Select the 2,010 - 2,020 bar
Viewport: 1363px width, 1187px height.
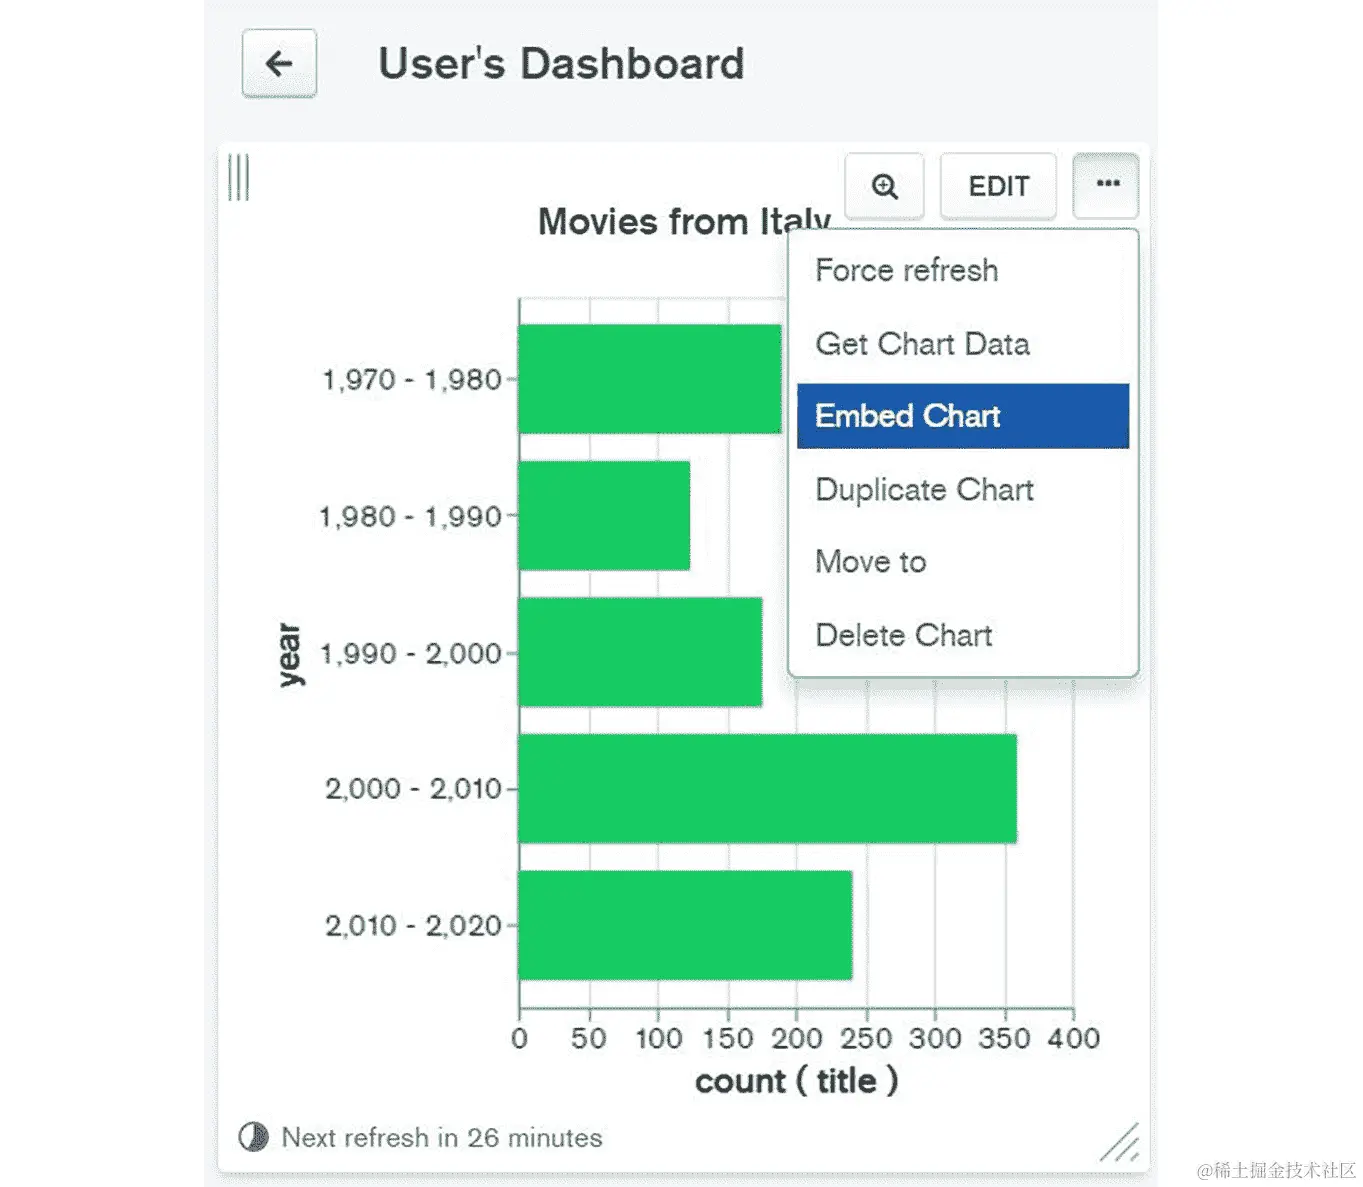(685, 925)
